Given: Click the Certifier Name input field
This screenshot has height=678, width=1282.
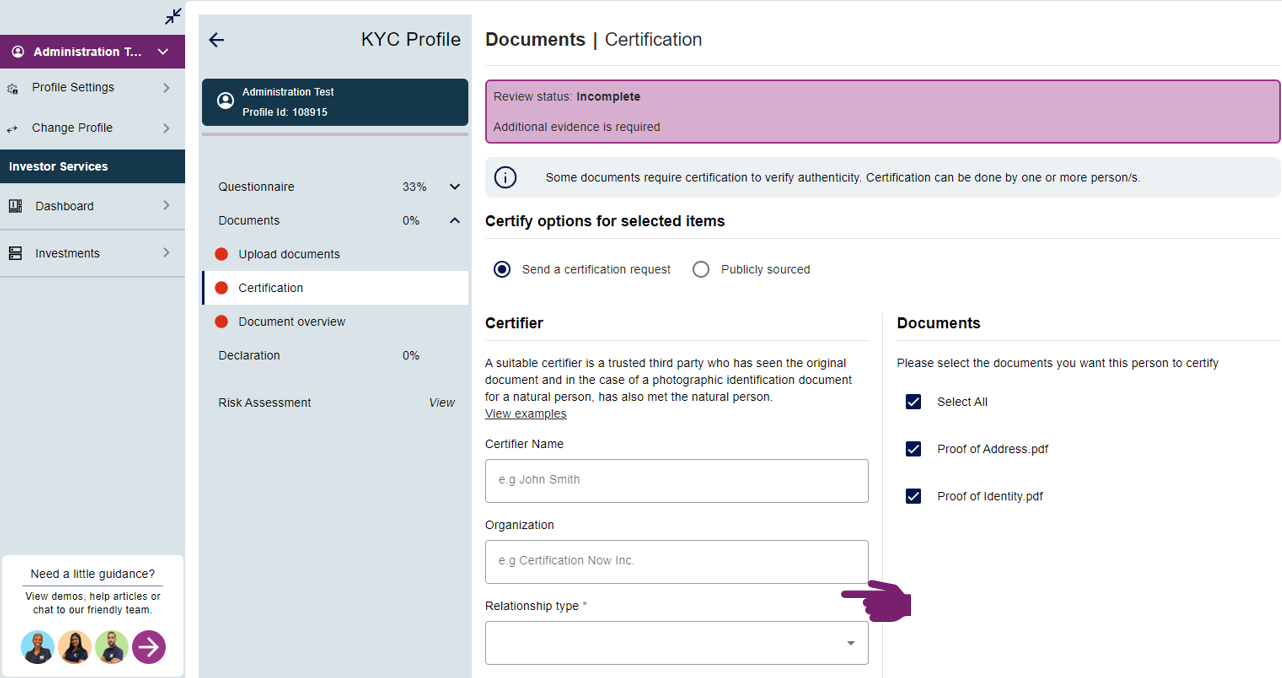Looking at the screenshot, I should pyautogui.click(x=676, y=480).
